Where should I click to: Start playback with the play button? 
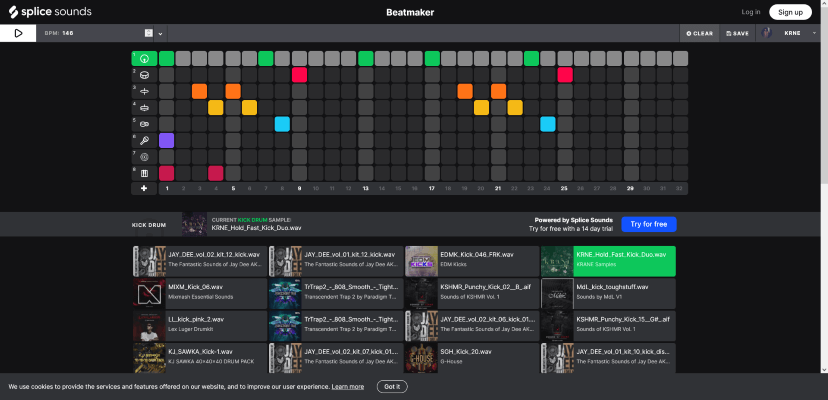click(x=18, y=33)
